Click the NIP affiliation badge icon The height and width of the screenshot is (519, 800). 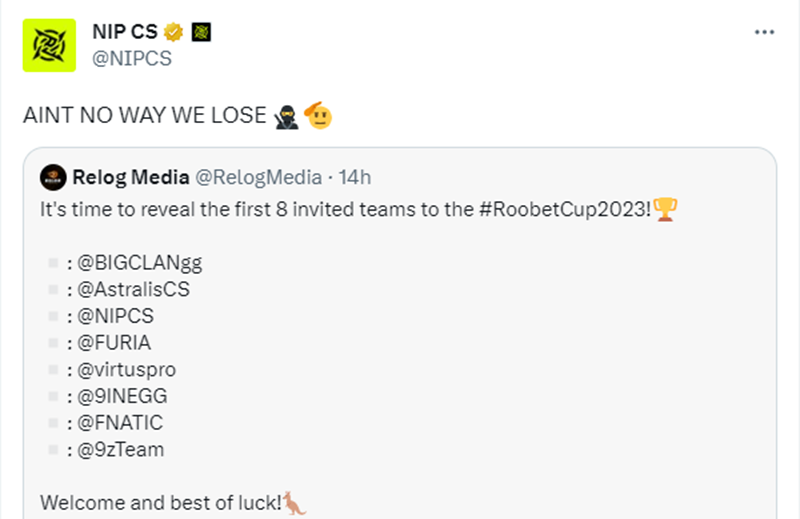[201, 32]
